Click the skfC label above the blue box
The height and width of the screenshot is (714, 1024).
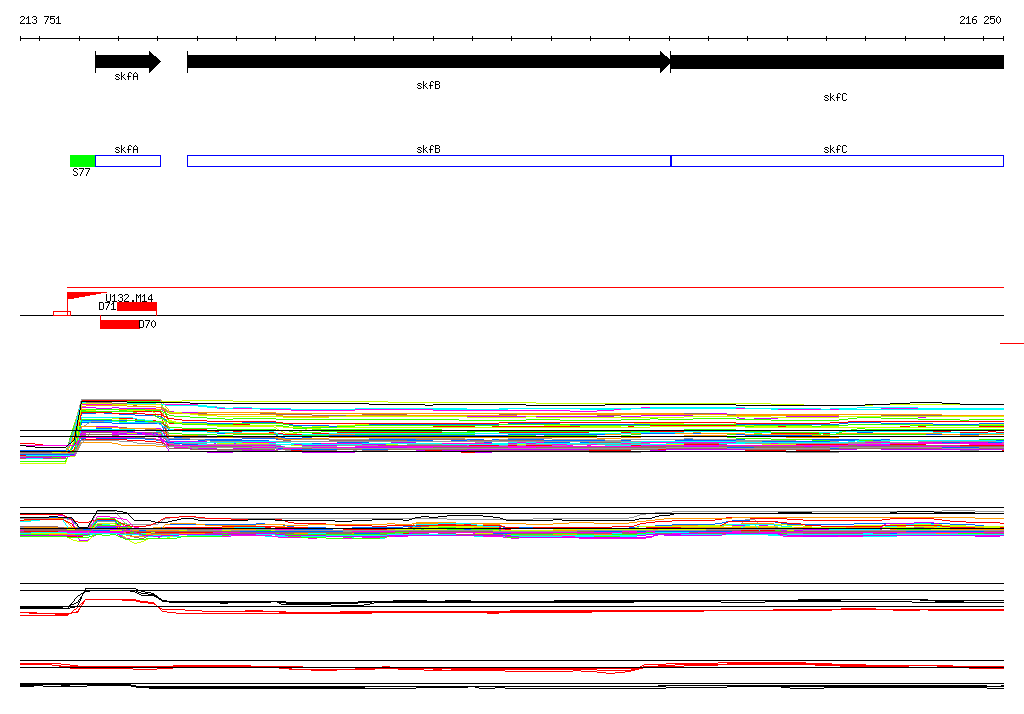(x=835, y=150)
